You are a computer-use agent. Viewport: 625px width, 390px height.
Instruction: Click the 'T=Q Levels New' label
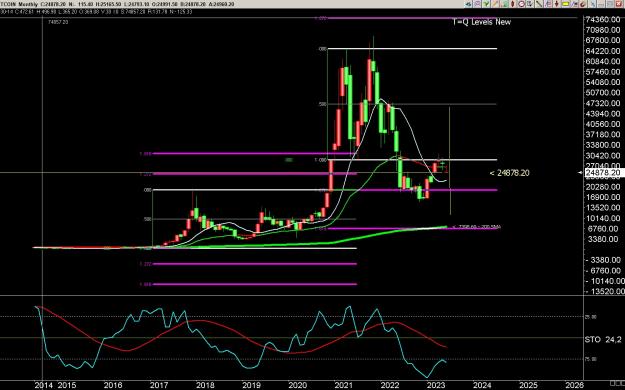(481, 22)
